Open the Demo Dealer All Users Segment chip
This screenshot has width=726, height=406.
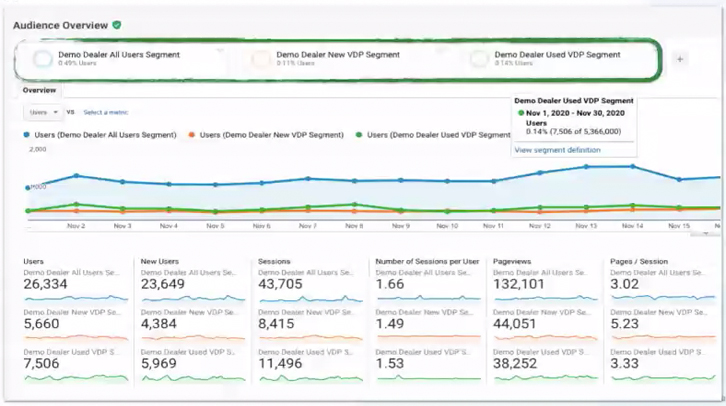(x=121, y=58)
